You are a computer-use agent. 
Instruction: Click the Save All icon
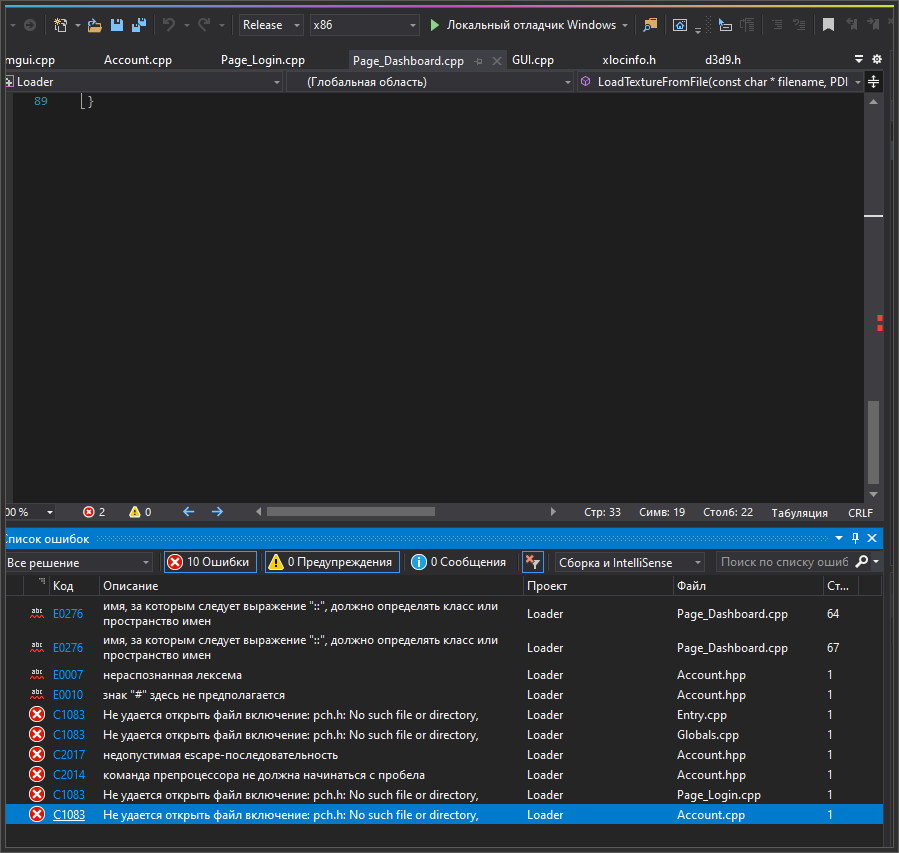(x=138, y=25)
